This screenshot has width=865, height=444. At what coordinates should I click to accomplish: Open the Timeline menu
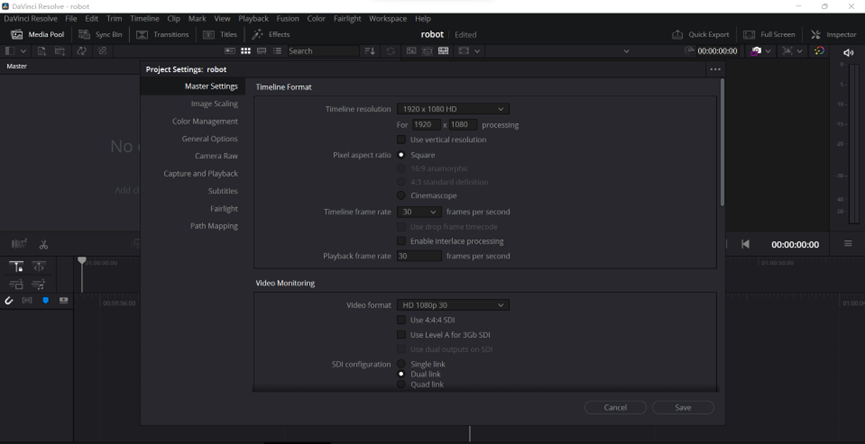(x=145, y=18)
